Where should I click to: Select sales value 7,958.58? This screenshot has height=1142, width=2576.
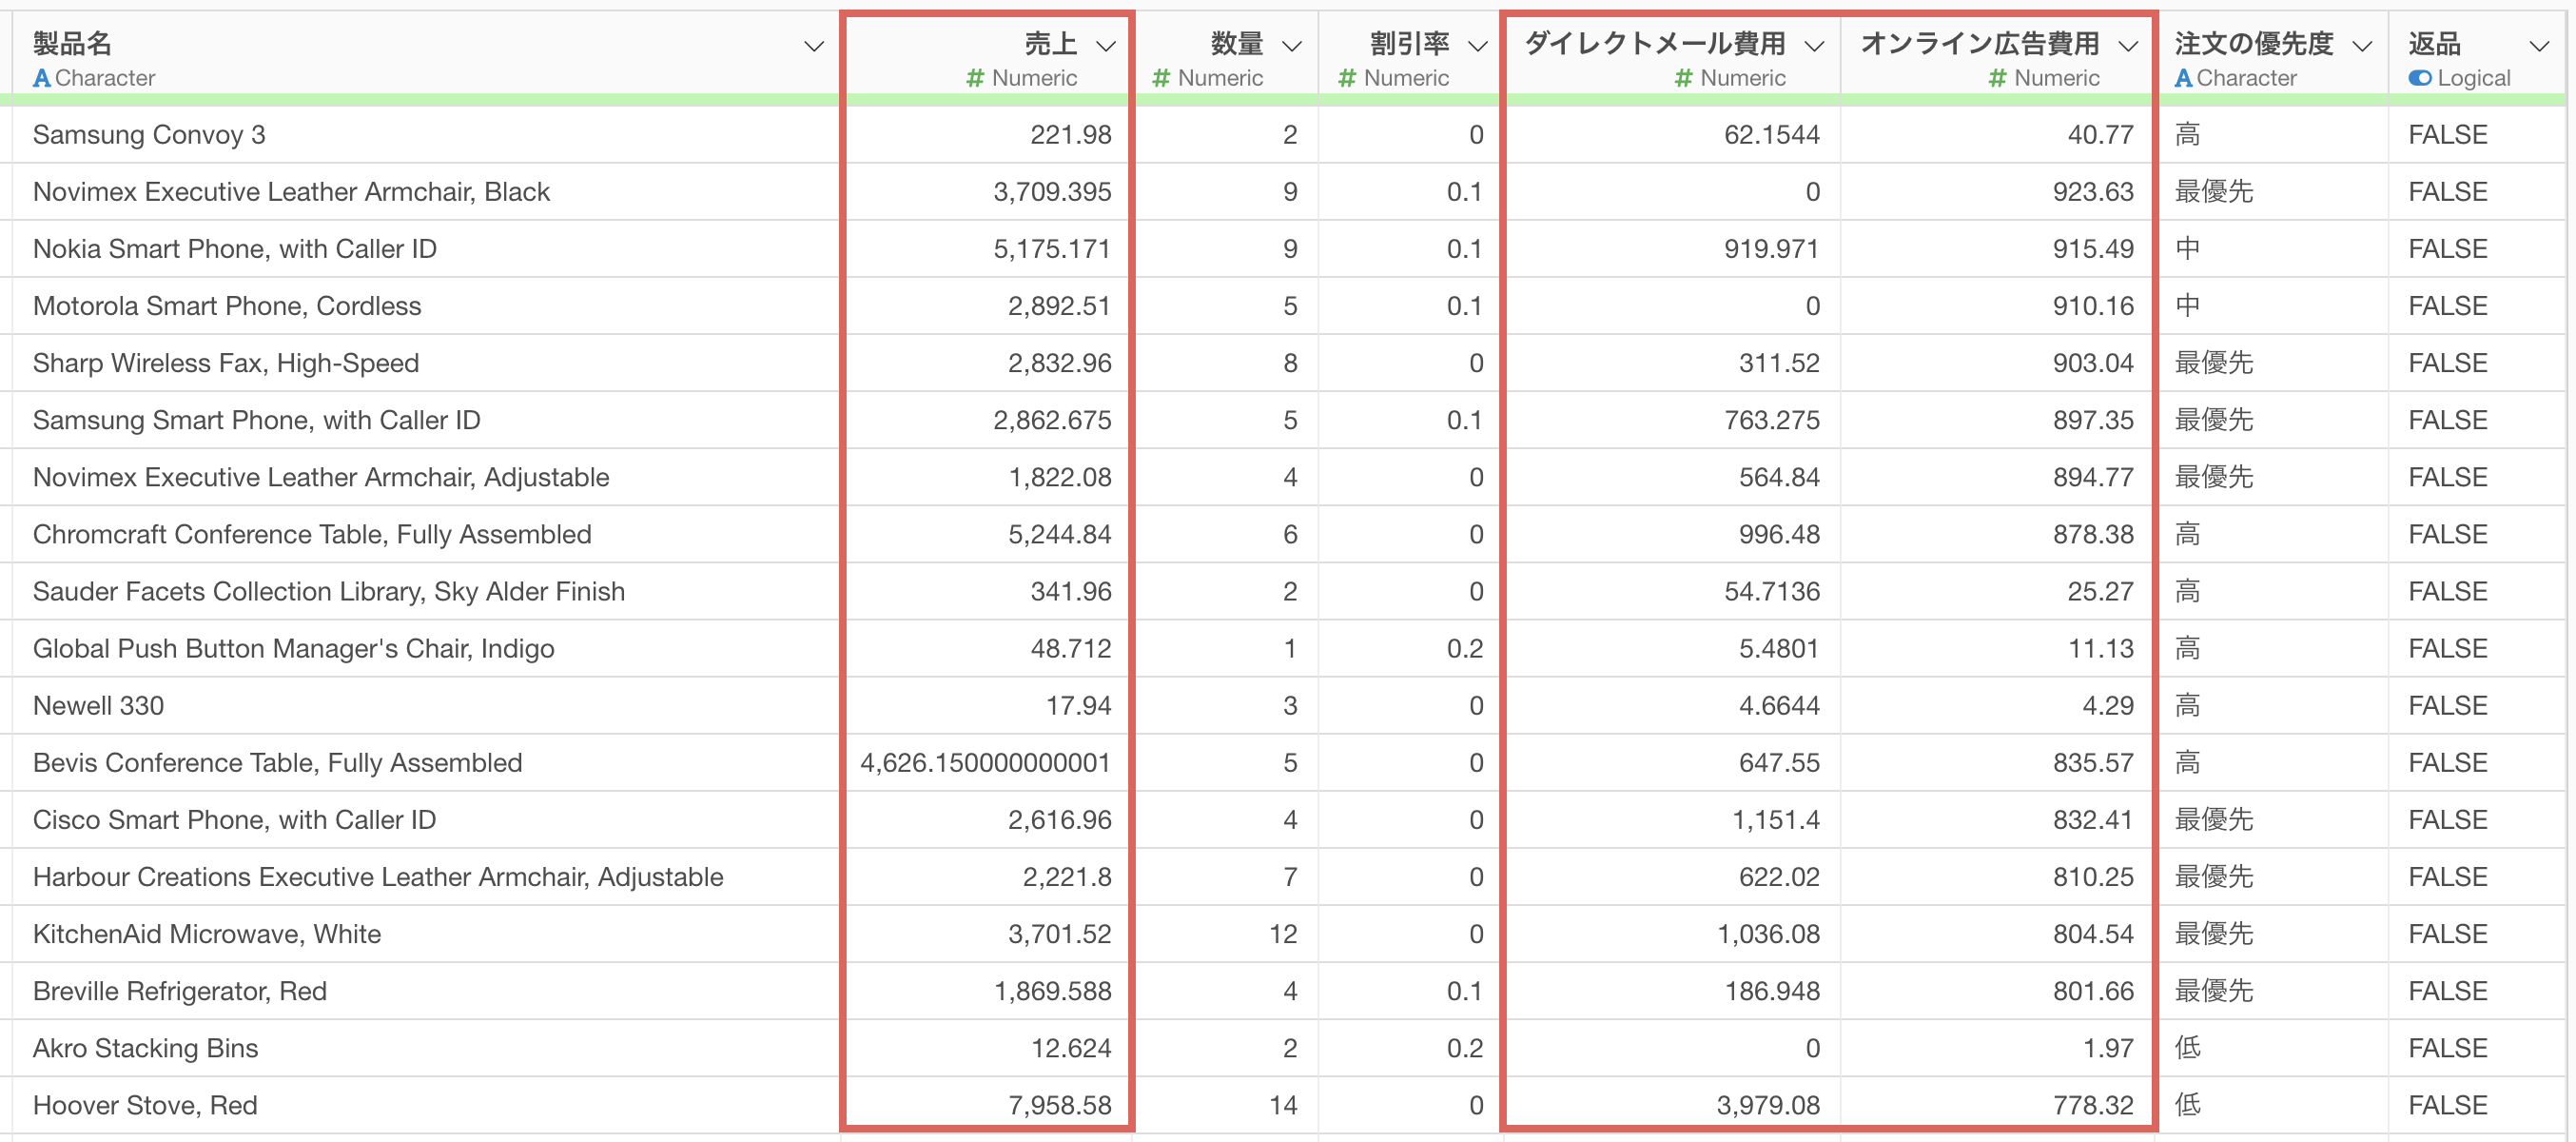coord(1060,1104)
